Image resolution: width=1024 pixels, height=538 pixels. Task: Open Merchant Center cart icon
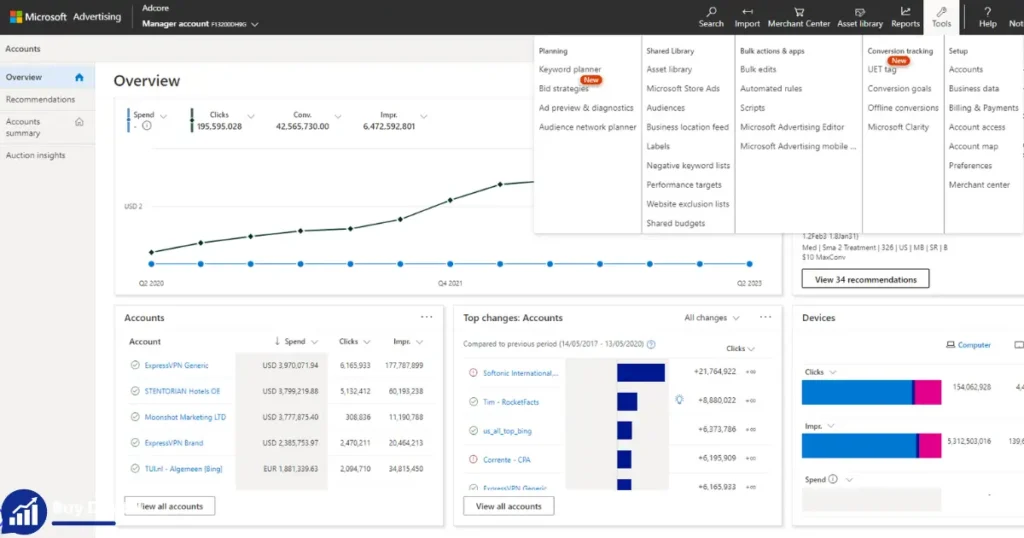click(799, 11)
